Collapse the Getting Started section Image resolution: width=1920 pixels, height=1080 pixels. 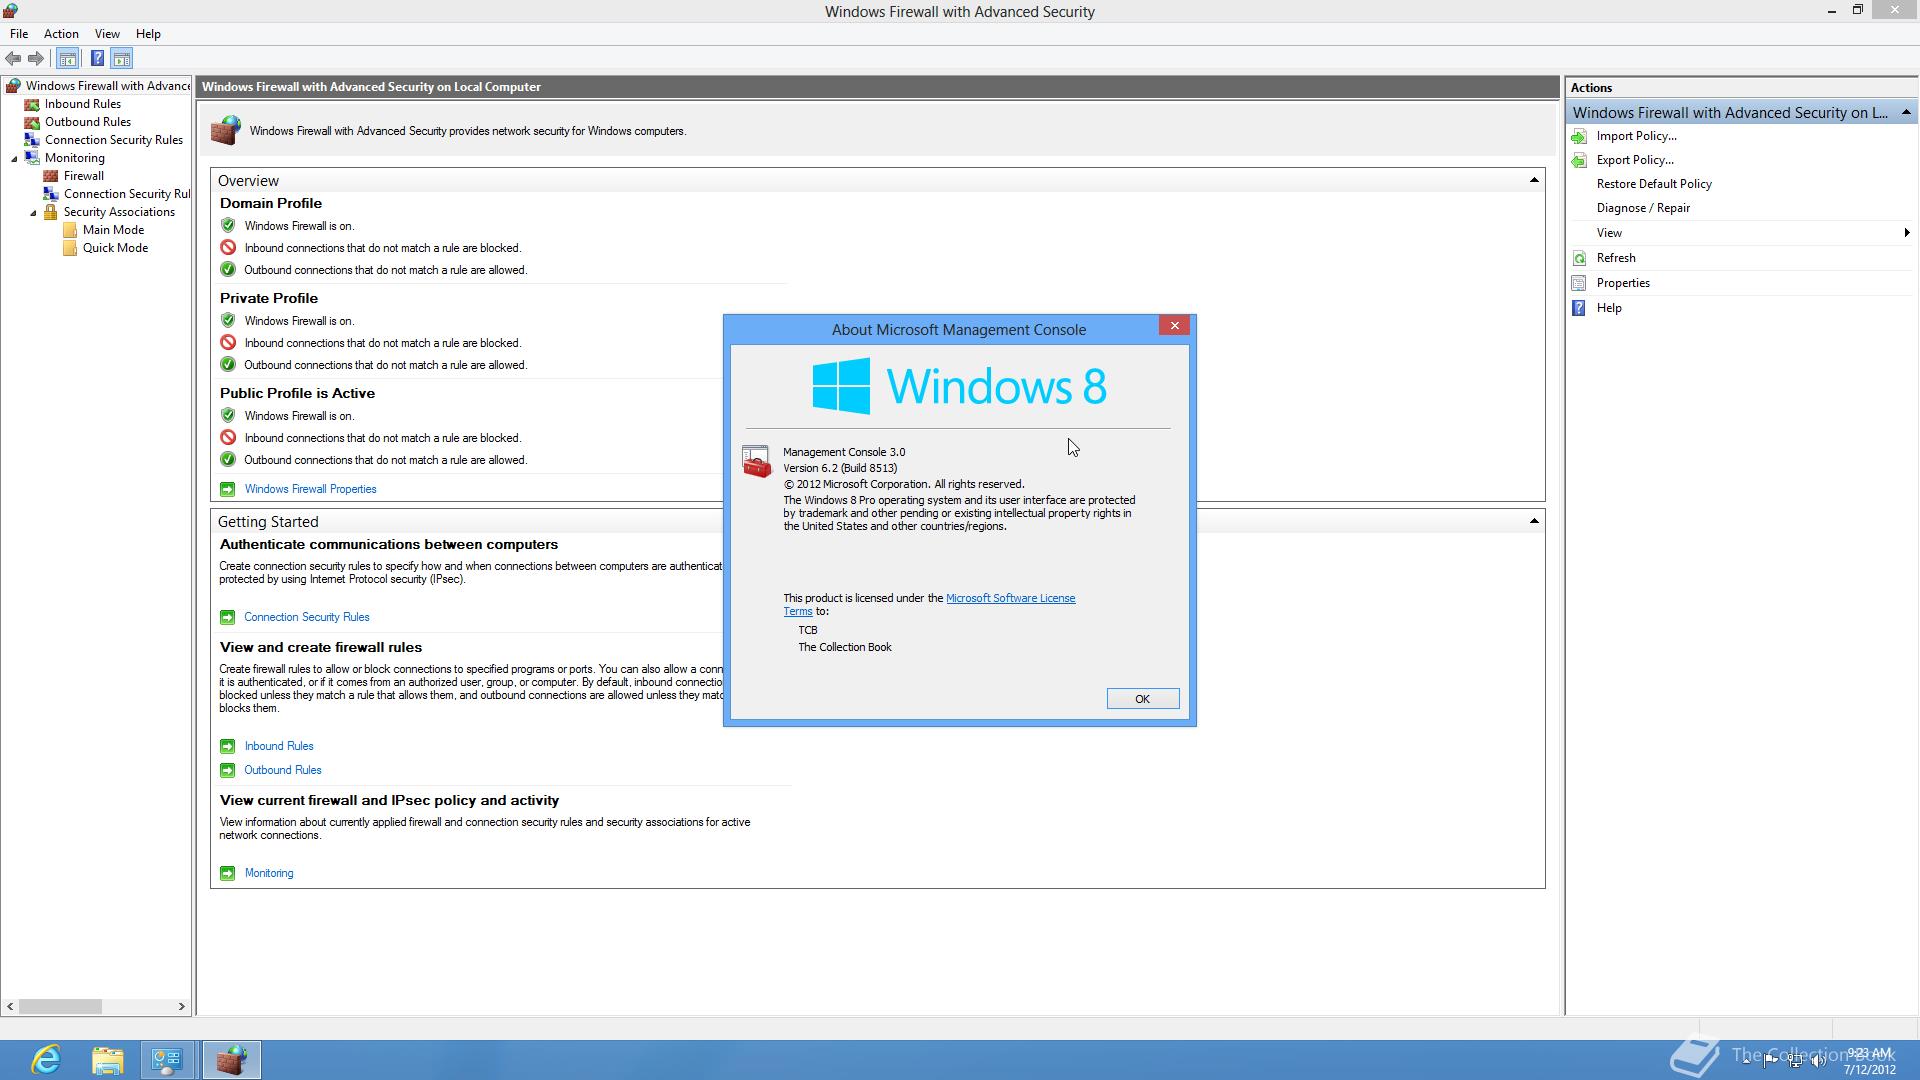click(1534, 522)
